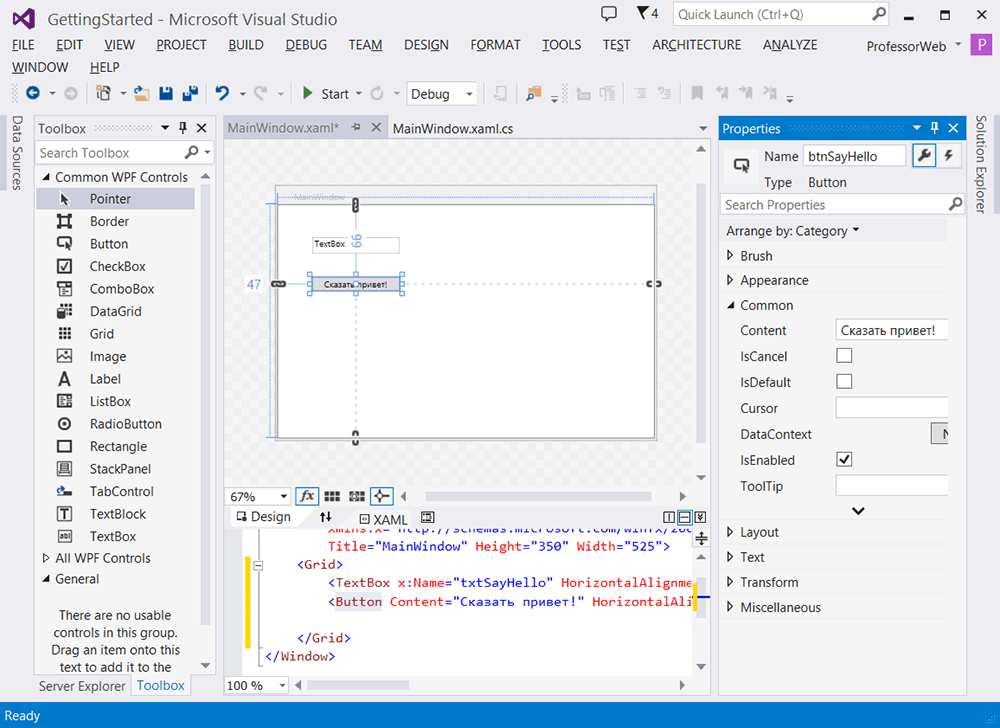This screenshot has width=1000, height=728.
Task: Switch to horizontal split view
Action: (x=684, y=517)
